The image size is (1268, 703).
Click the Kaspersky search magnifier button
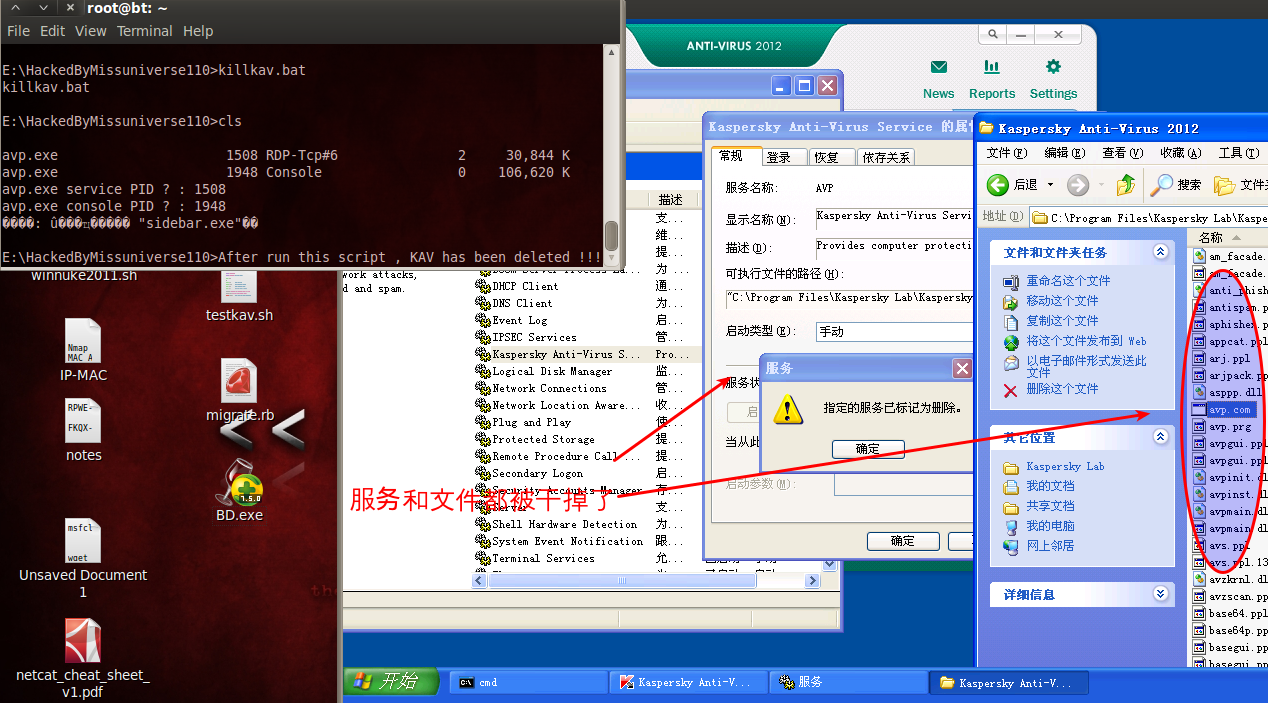(993, 35)
